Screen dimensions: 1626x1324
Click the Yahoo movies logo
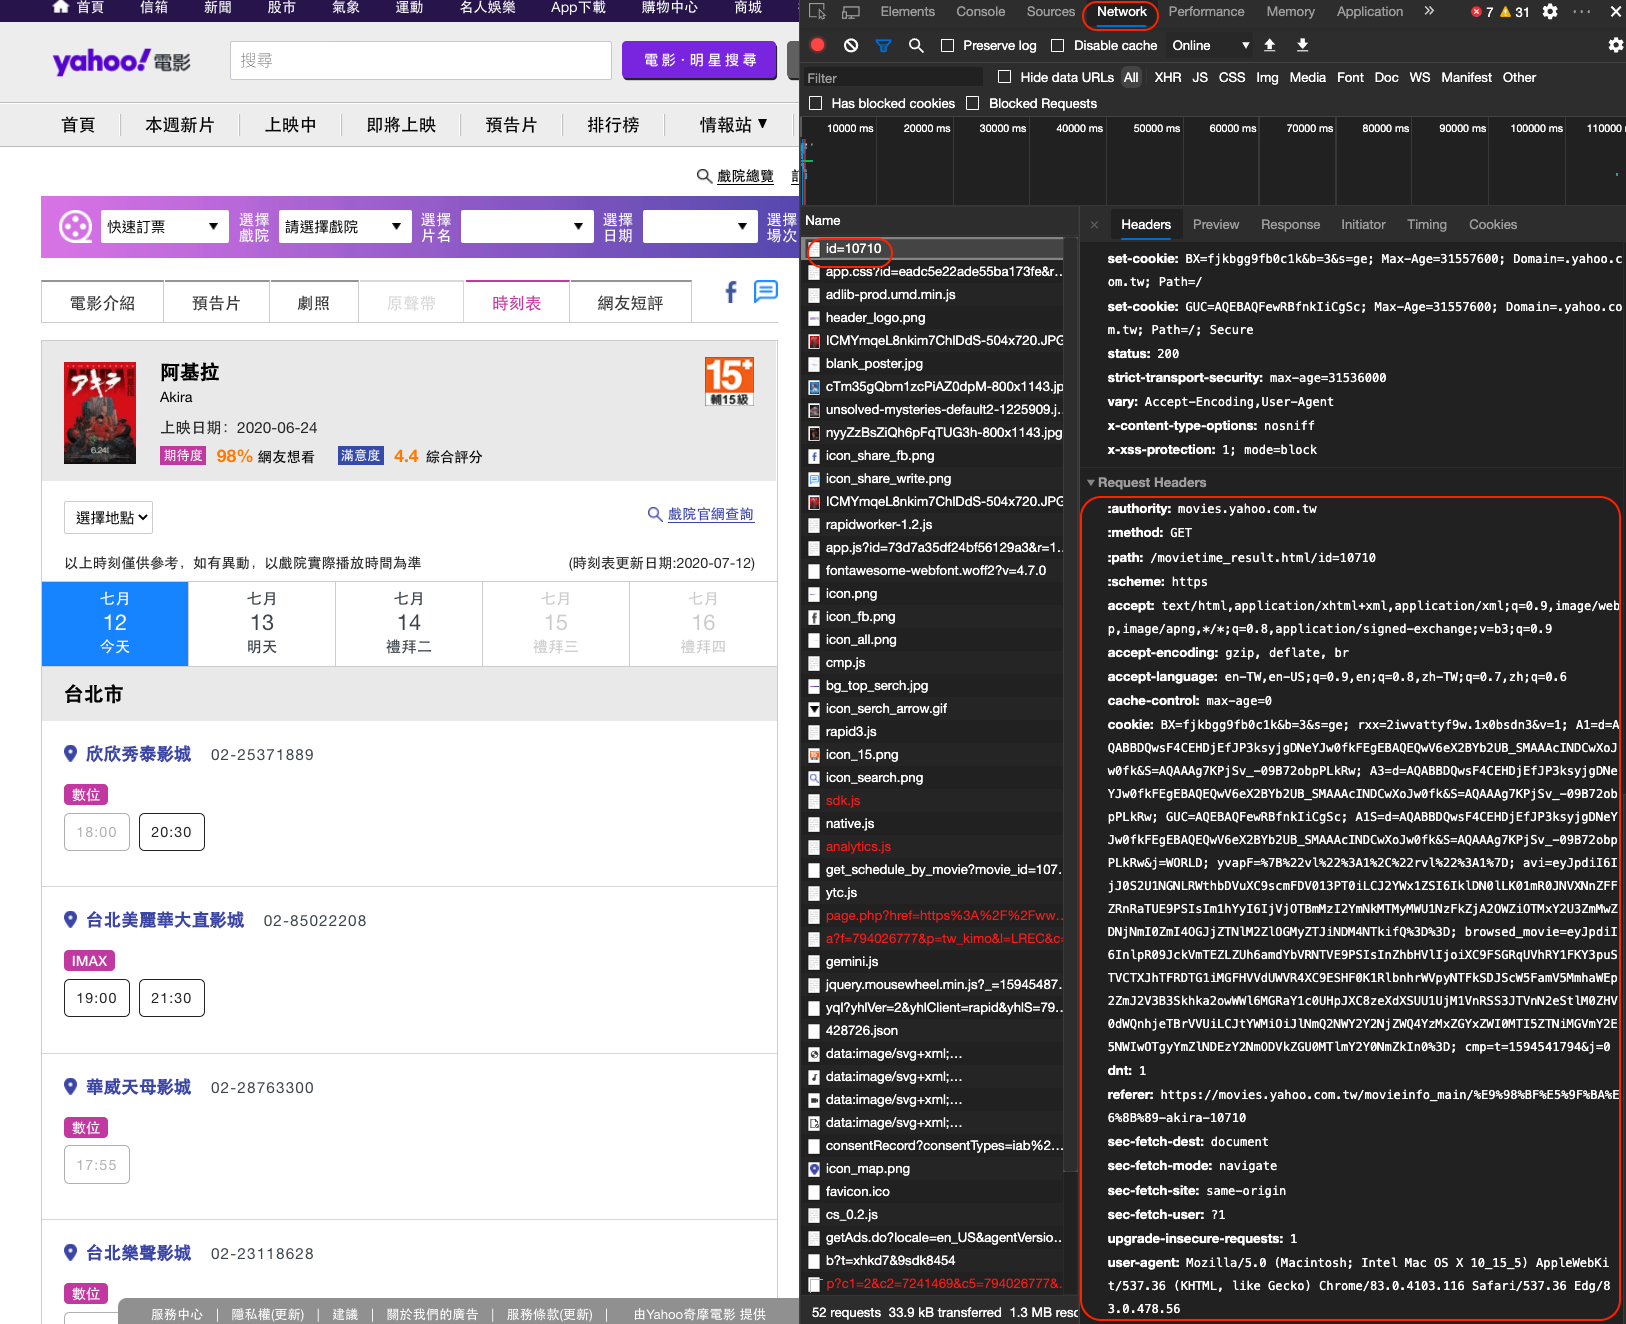121,62
